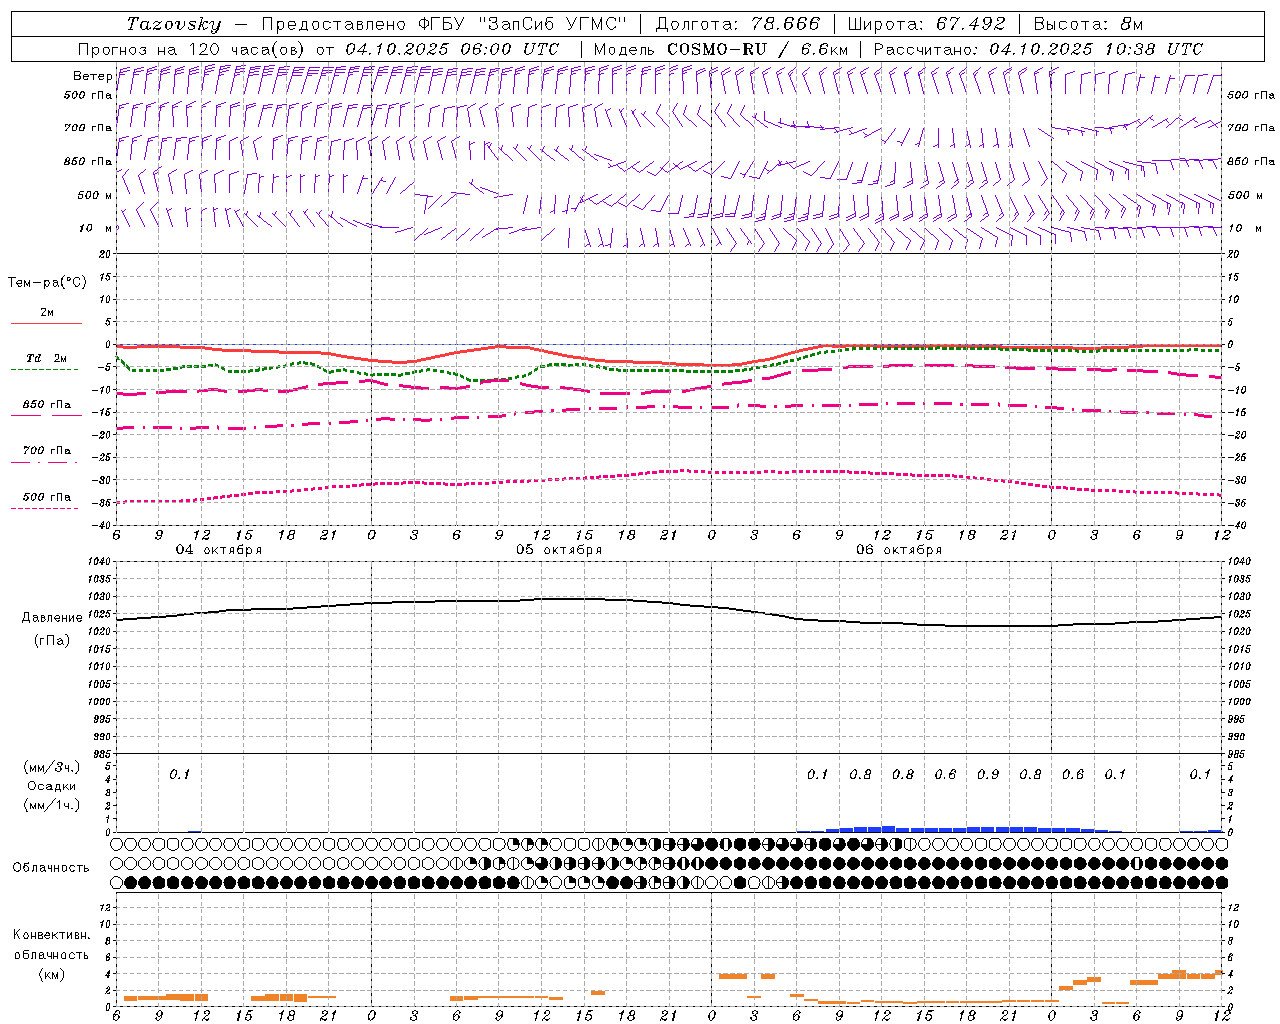Select the elevation label Высота: 8м

click(x=1088, y=24)
